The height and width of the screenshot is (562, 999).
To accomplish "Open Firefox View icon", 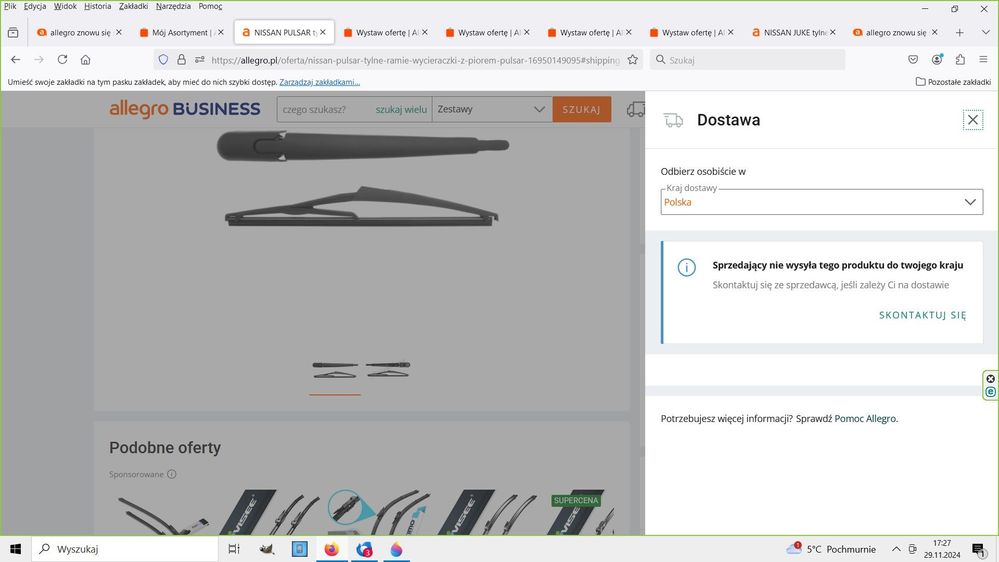I will [13, 32].
